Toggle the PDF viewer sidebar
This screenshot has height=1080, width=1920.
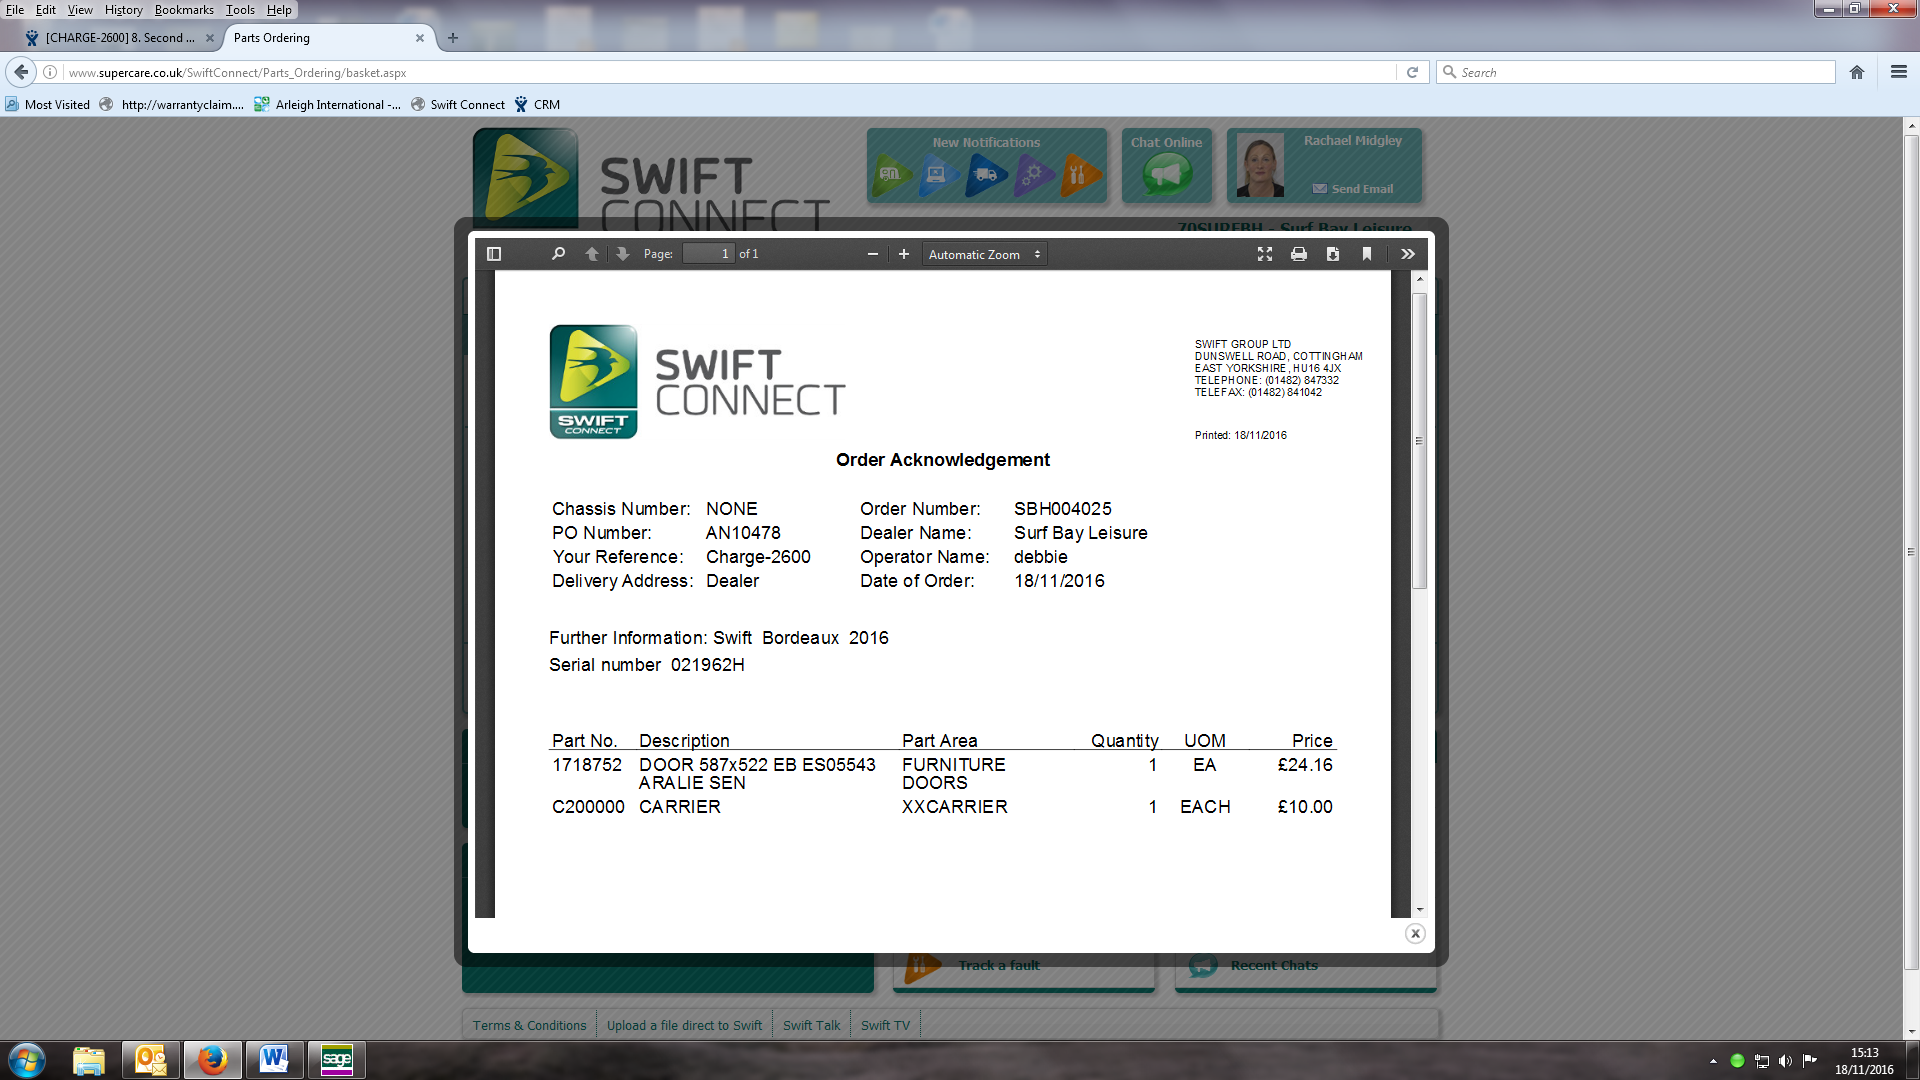point(494,254)
